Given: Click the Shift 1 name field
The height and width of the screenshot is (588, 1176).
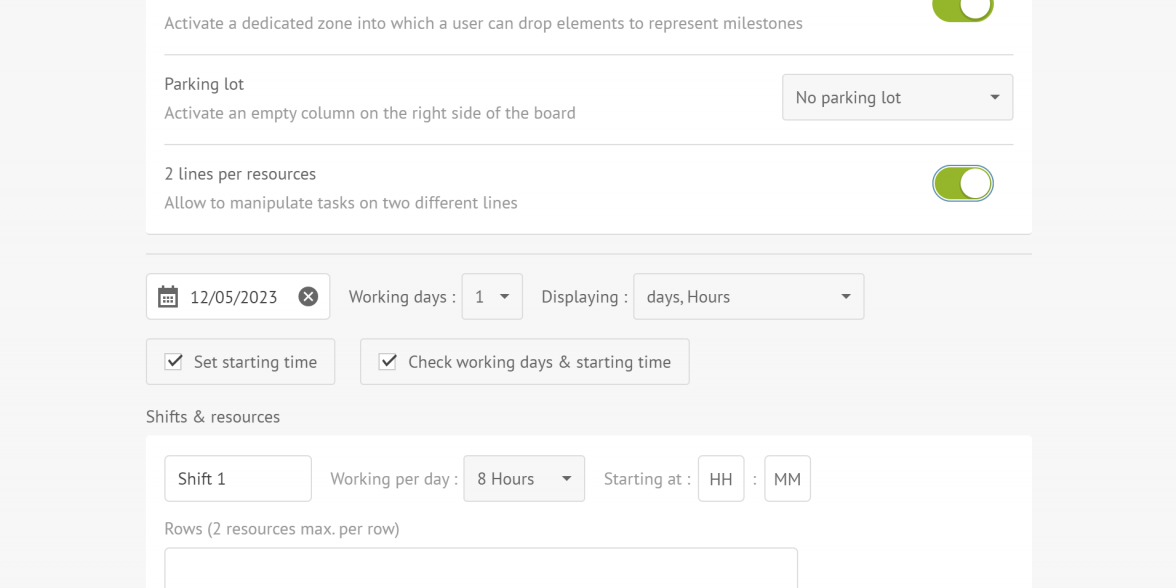Looking at the screenshot, I should [x=238, y=478].
